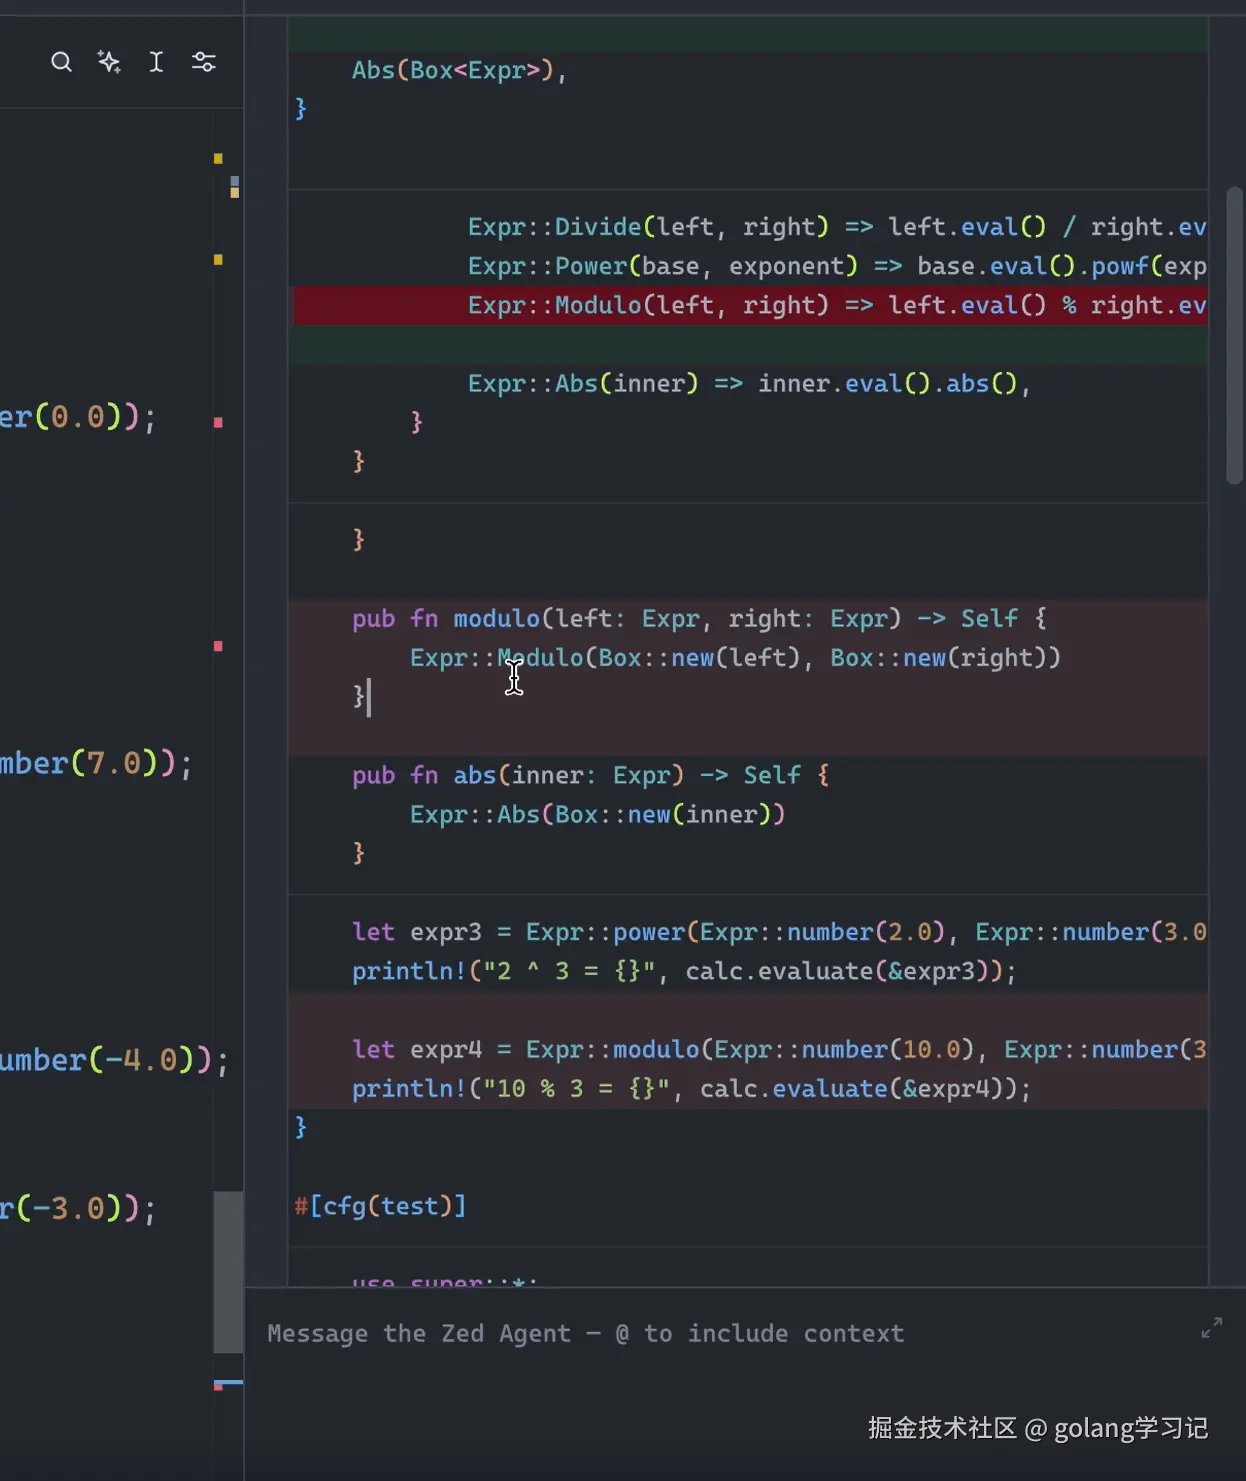Click the println "10 % 3" line
This screenshot has width=1246, height=1481.
pos(691,1088)
